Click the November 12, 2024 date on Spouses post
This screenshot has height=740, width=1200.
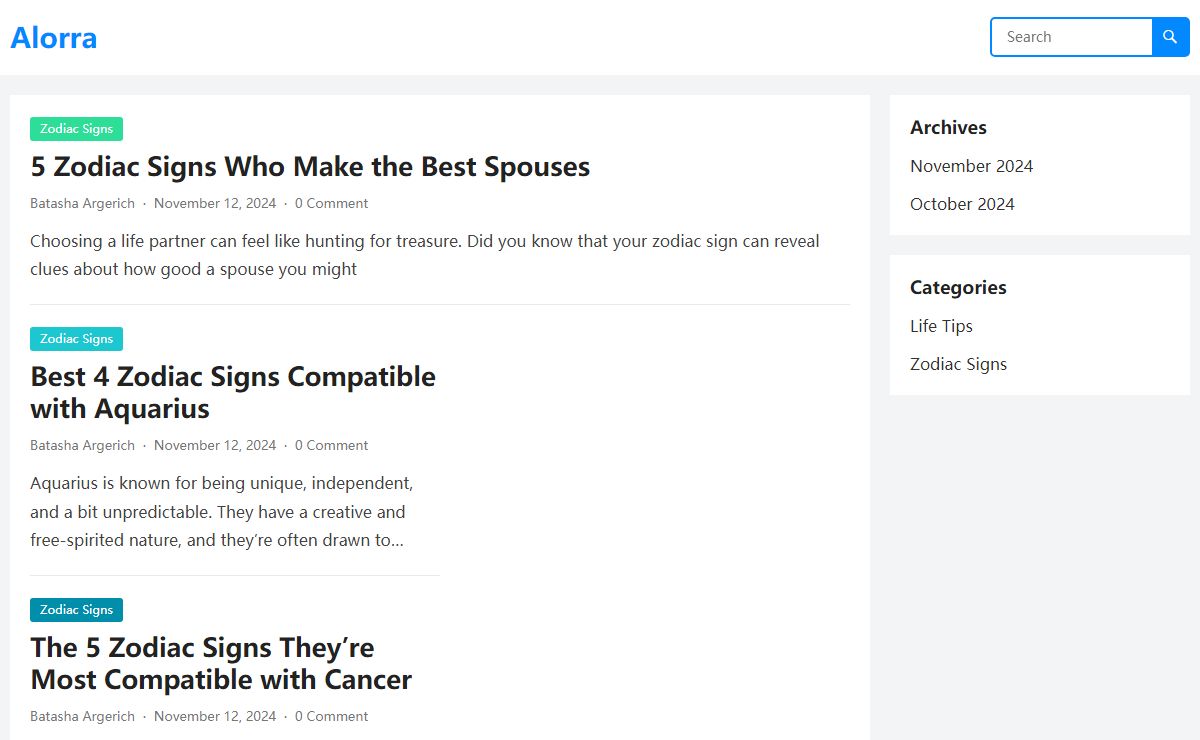click(x=215, y=203)
